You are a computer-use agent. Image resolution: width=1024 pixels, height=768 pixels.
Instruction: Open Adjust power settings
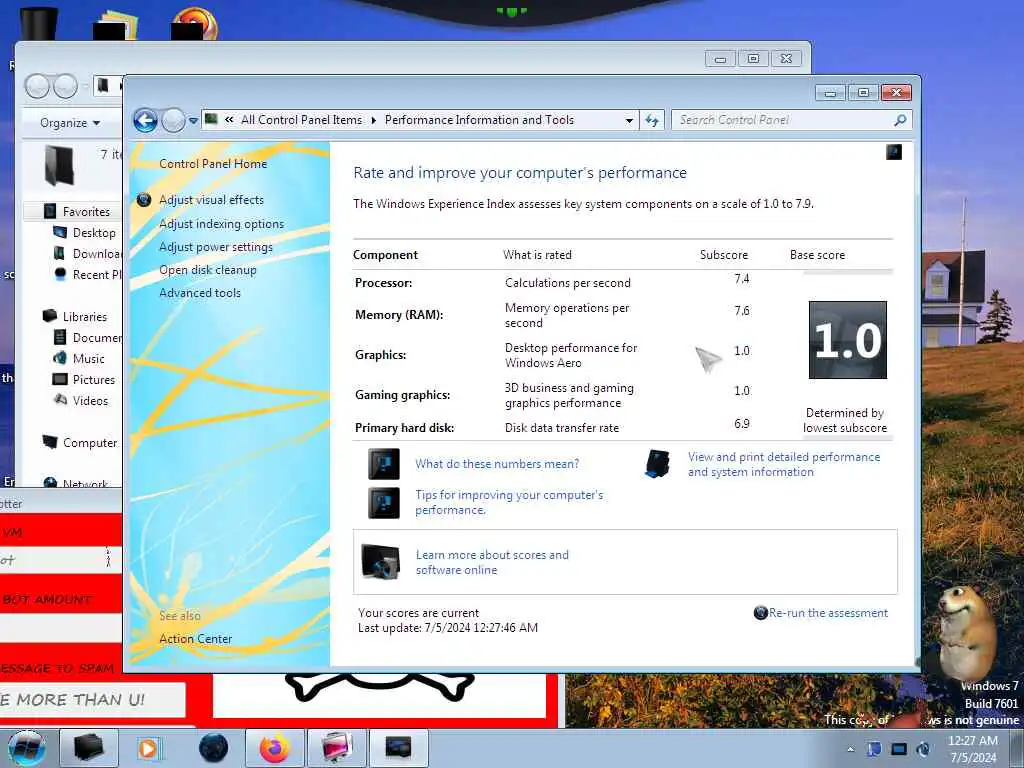point(216,247)
